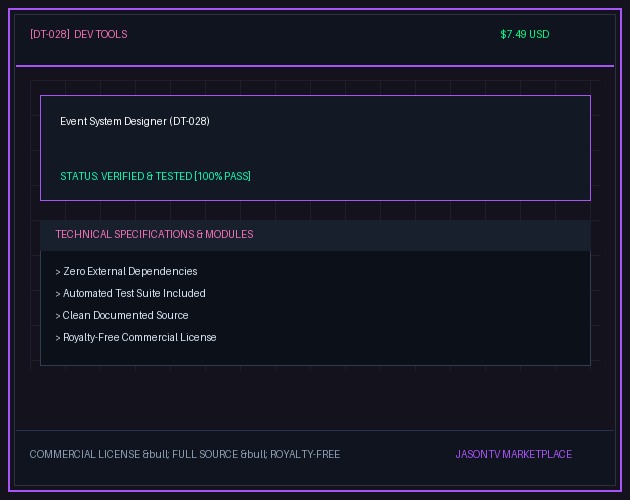Screen dimensions: 630x500
Task: Click the arrow before Zero External Dependencies
Action: click(58, 272)
